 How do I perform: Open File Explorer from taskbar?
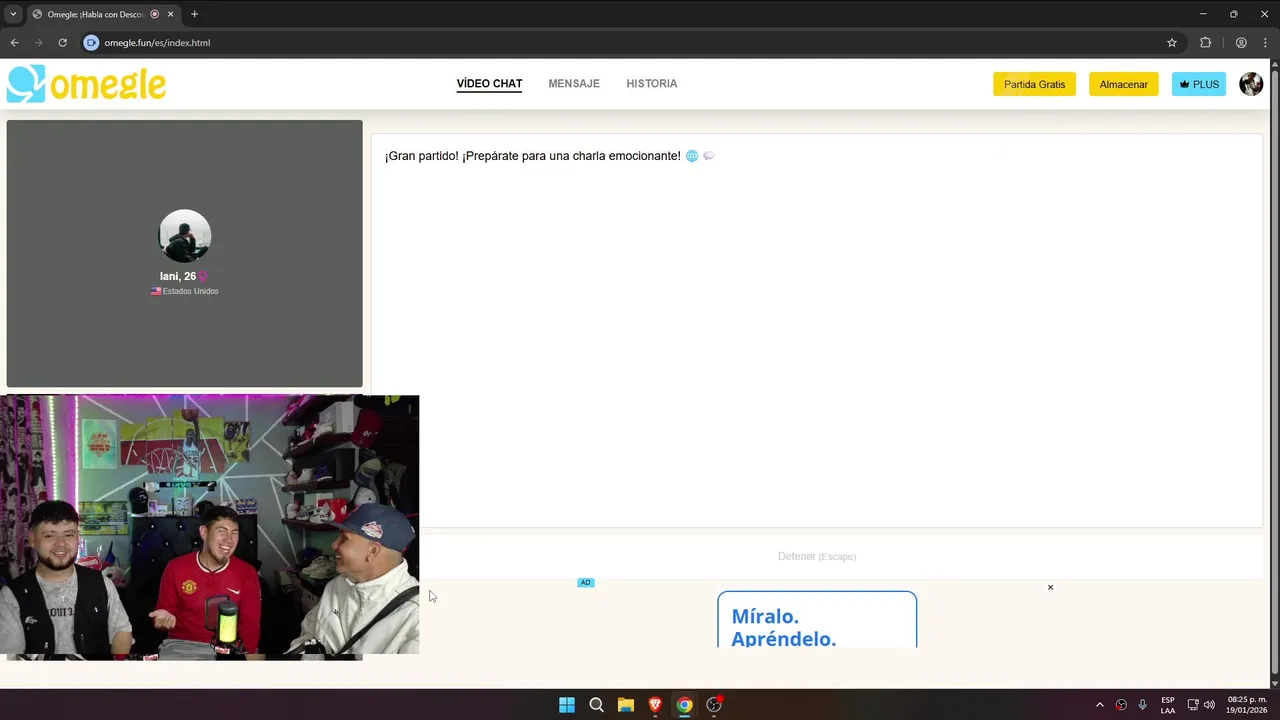click(x=625, y=705)
